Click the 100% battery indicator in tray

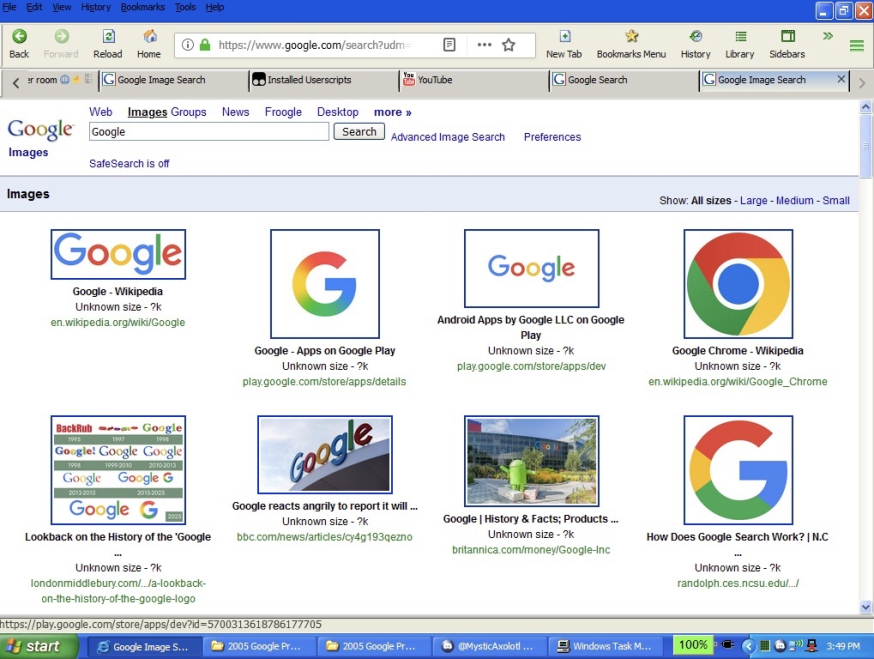693,646
